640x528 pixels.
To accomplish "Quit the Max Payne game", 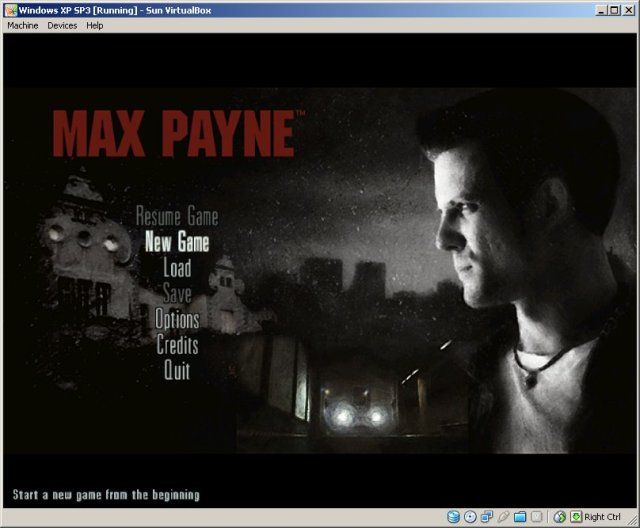I will (x=176, y=371).
